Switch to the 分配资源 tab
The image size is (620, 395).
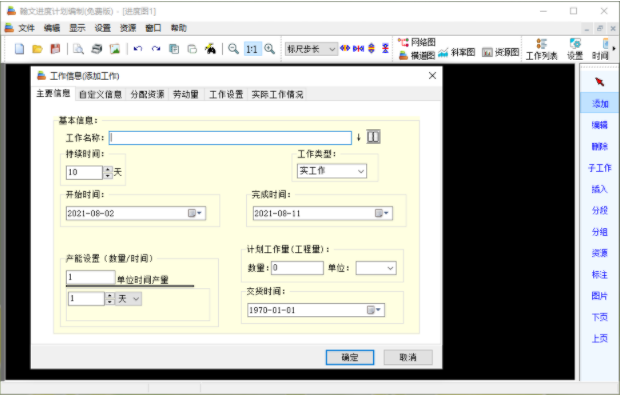click(147, 94)
